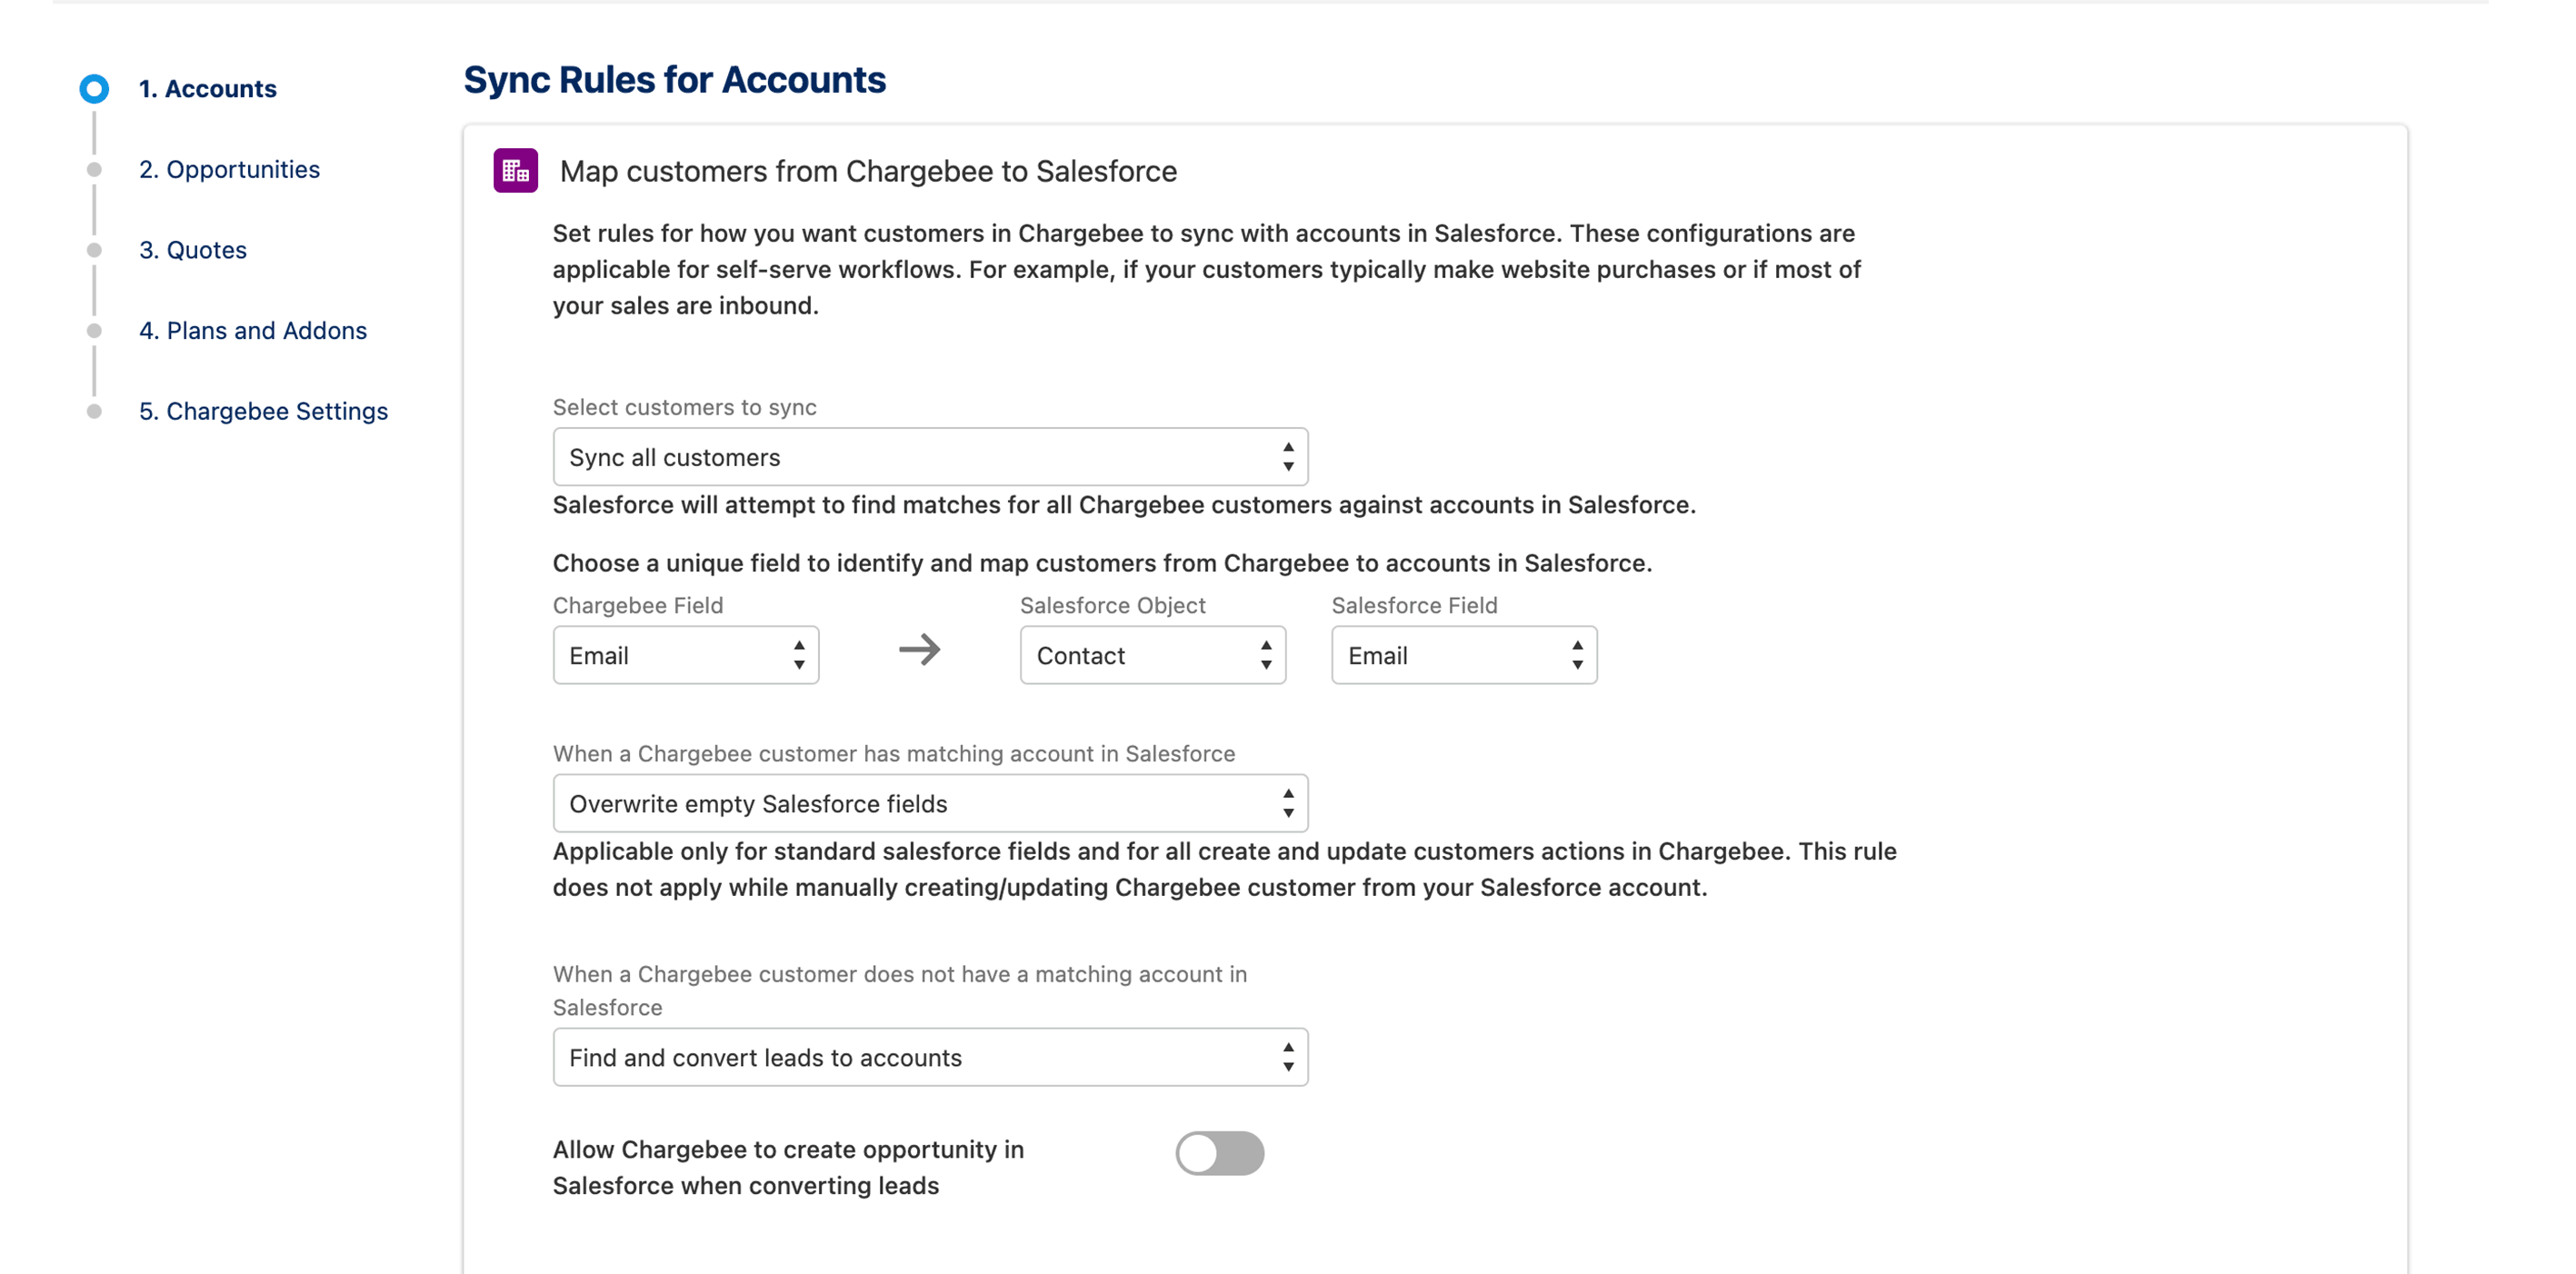Screen dimensions: 2576x1274
Task: Click the Sync Rules for Accounts heading
Action: (x=674, y=80)
